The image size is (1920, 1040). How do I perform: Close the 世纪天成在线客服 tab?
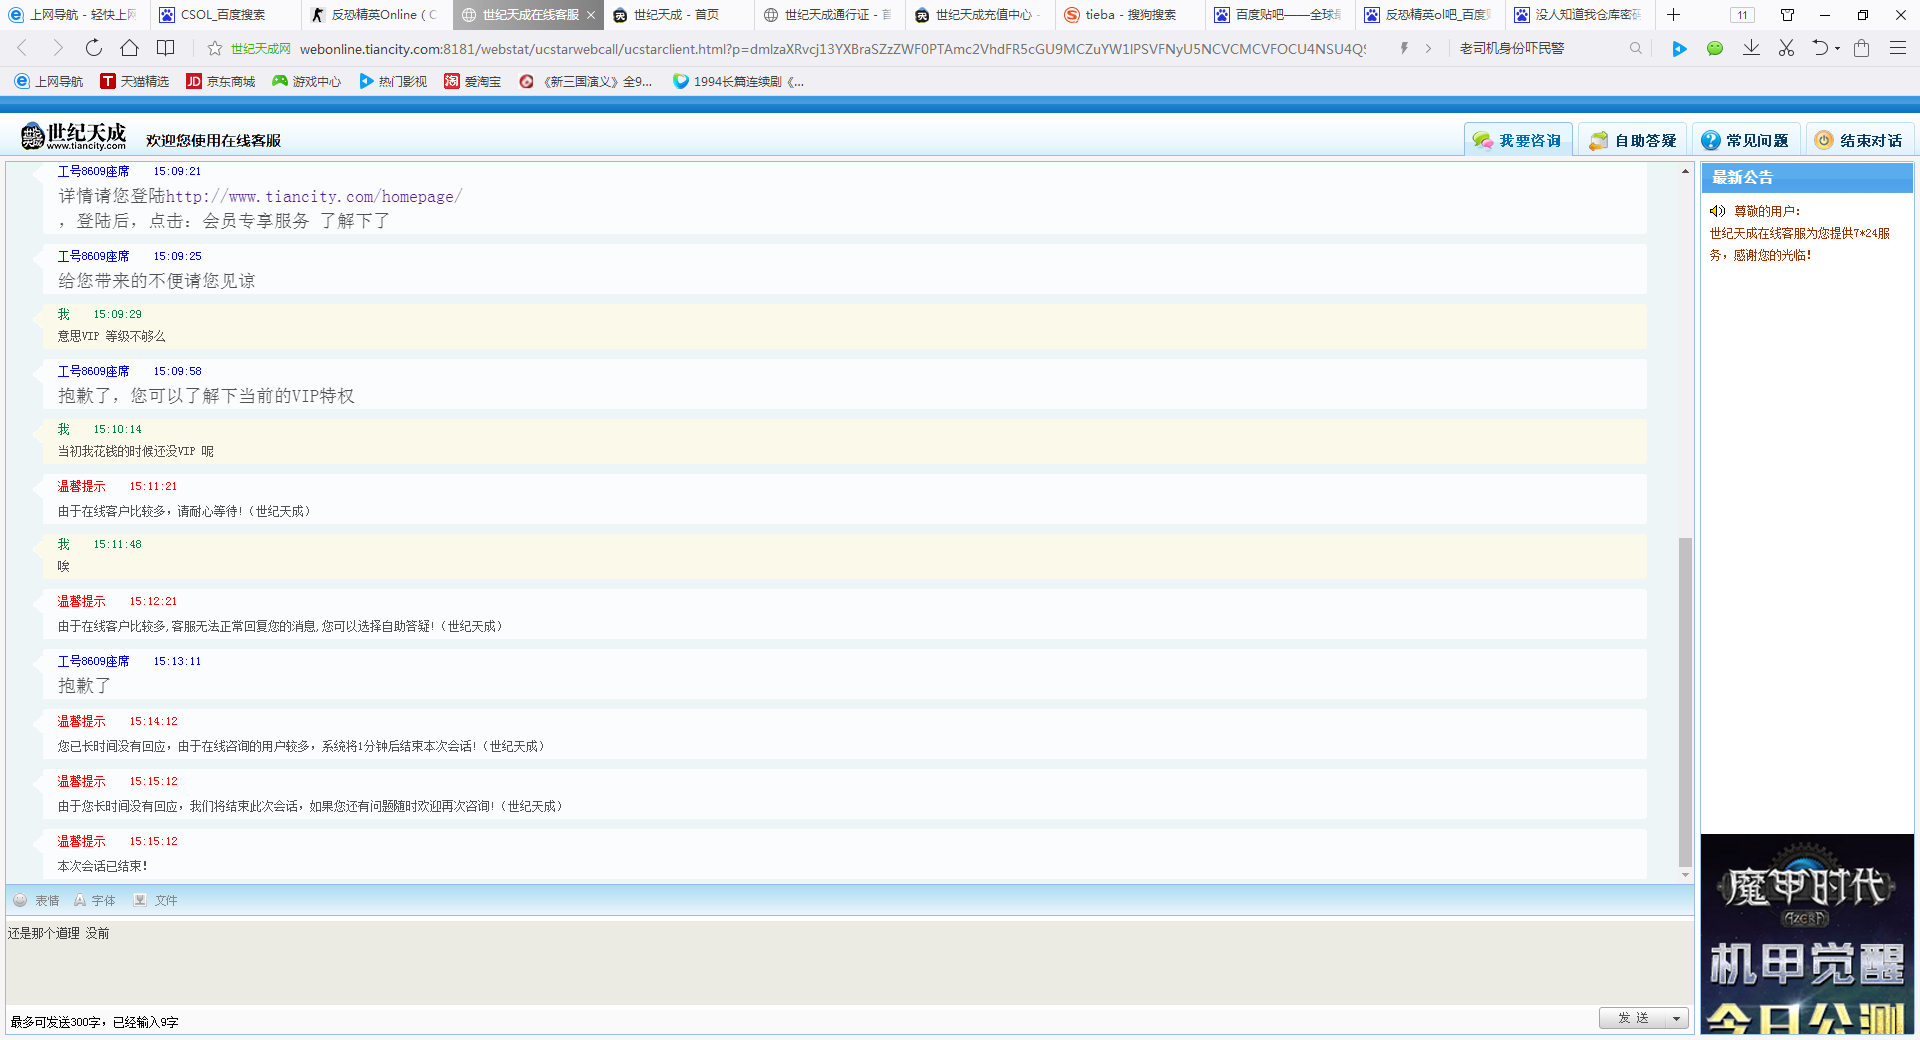tap(591, 15)
